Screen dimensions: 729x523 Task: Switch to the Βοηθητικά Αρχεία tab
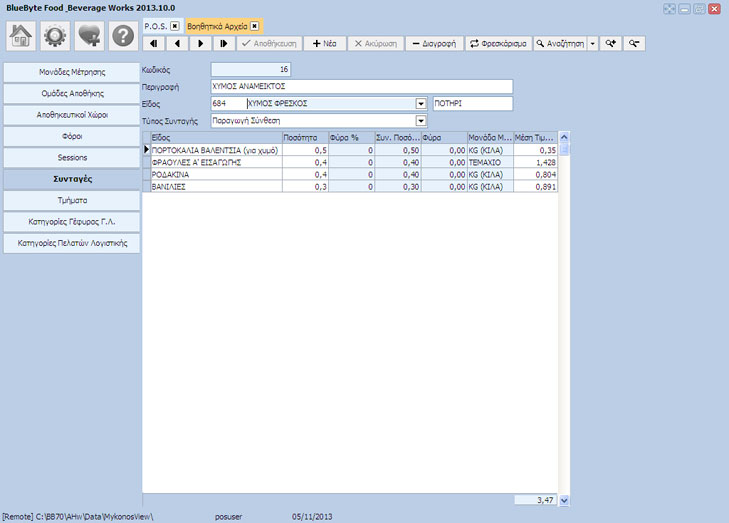pos(216,25)
